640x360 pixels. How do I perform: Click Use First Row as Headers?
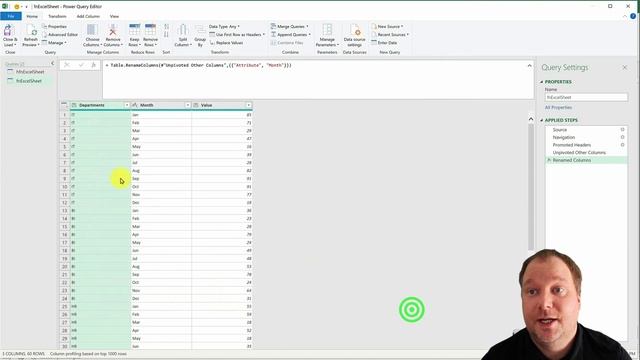tap(237, 35)
